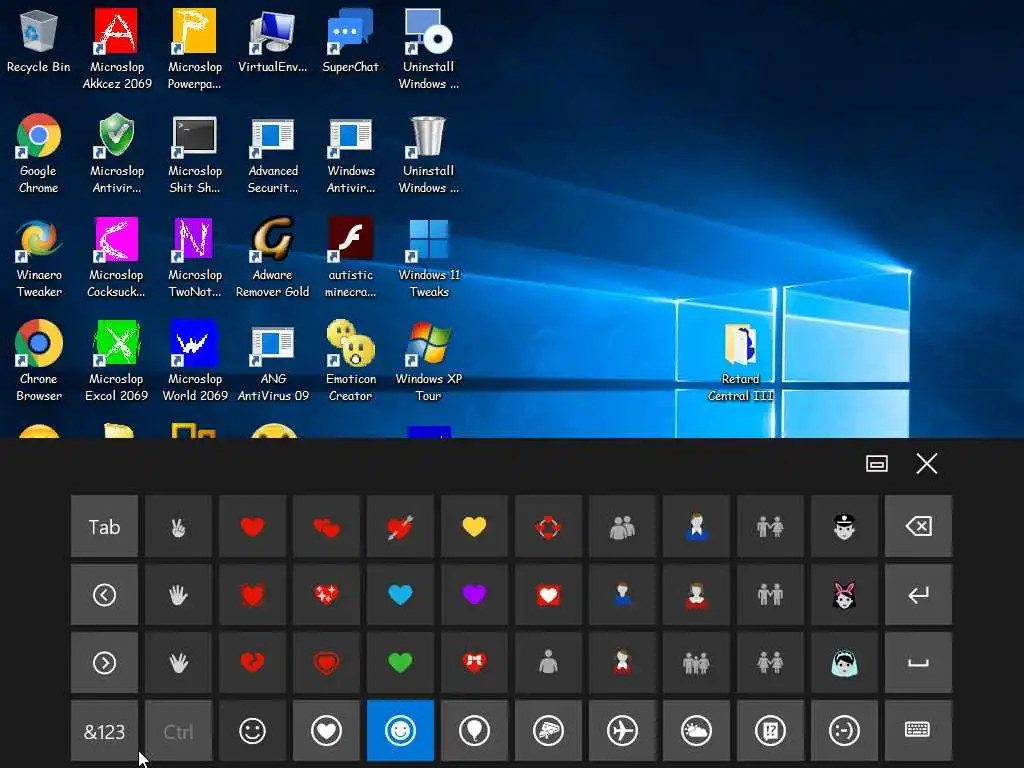Image resolution: width=1024 pixels, height=768 pixels.
Task: Go to next emoji page arrow
Action: [x=104, y=663]
